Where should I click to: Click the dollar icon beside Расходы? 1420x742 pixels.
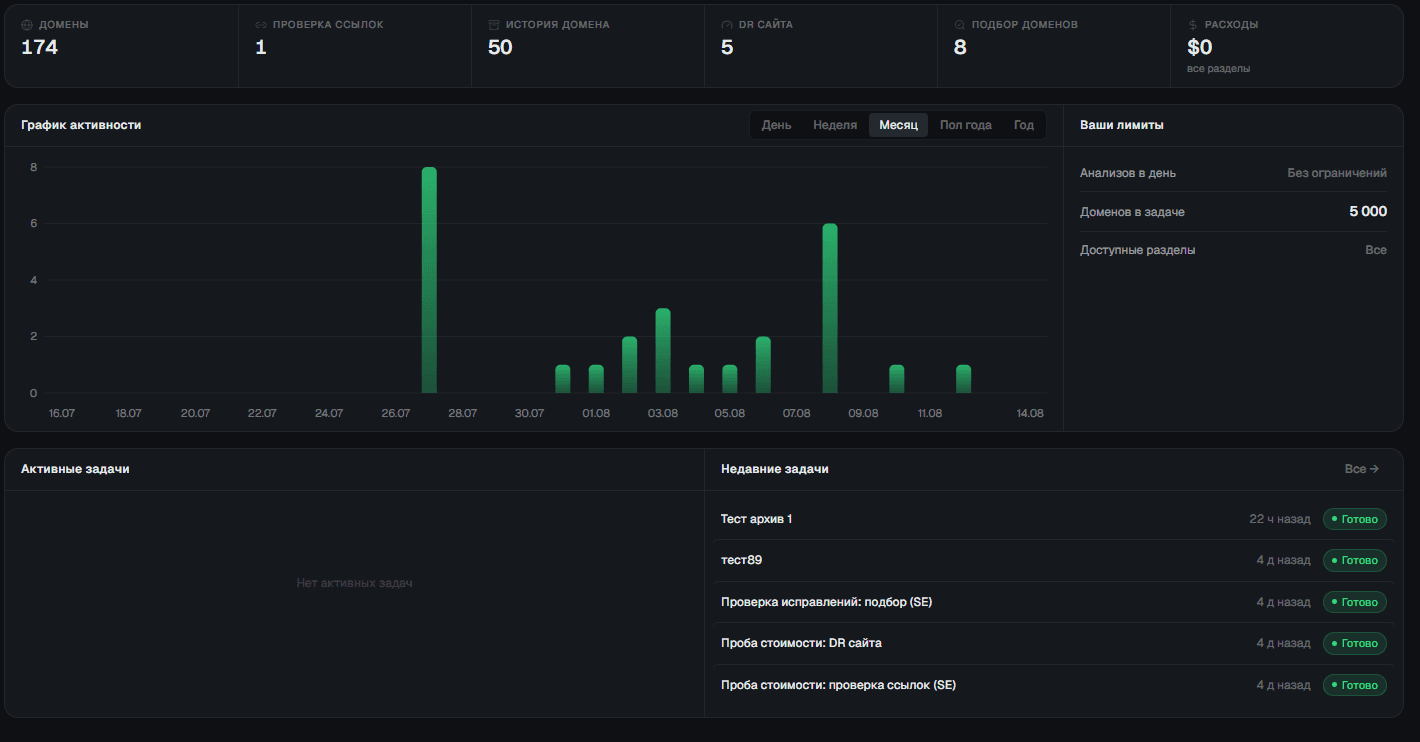1193,25
